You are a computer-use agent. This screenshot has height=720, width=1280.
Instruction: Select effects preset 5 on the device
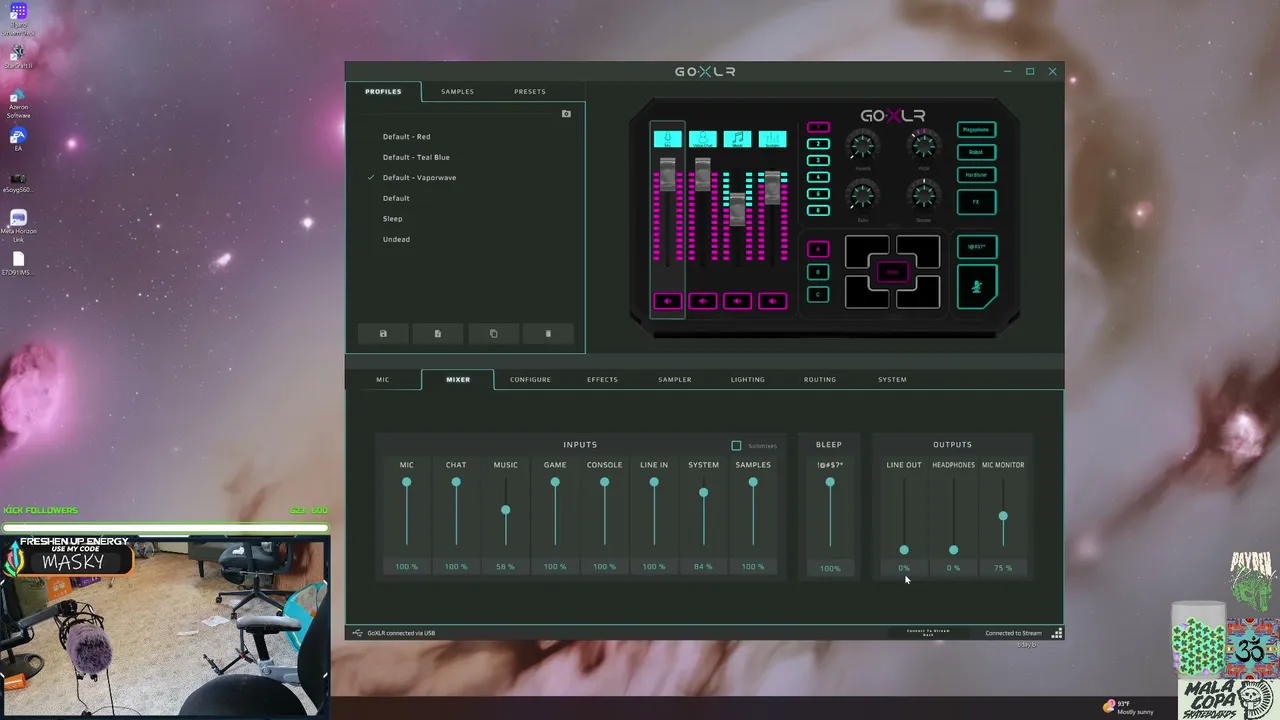click(x=818, y=194)
